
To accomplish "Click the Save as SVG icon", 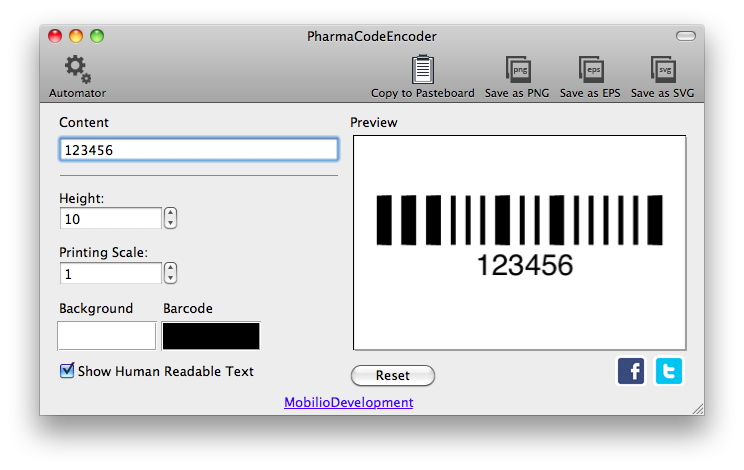I will pyautogui.click(x=663, y=69).
